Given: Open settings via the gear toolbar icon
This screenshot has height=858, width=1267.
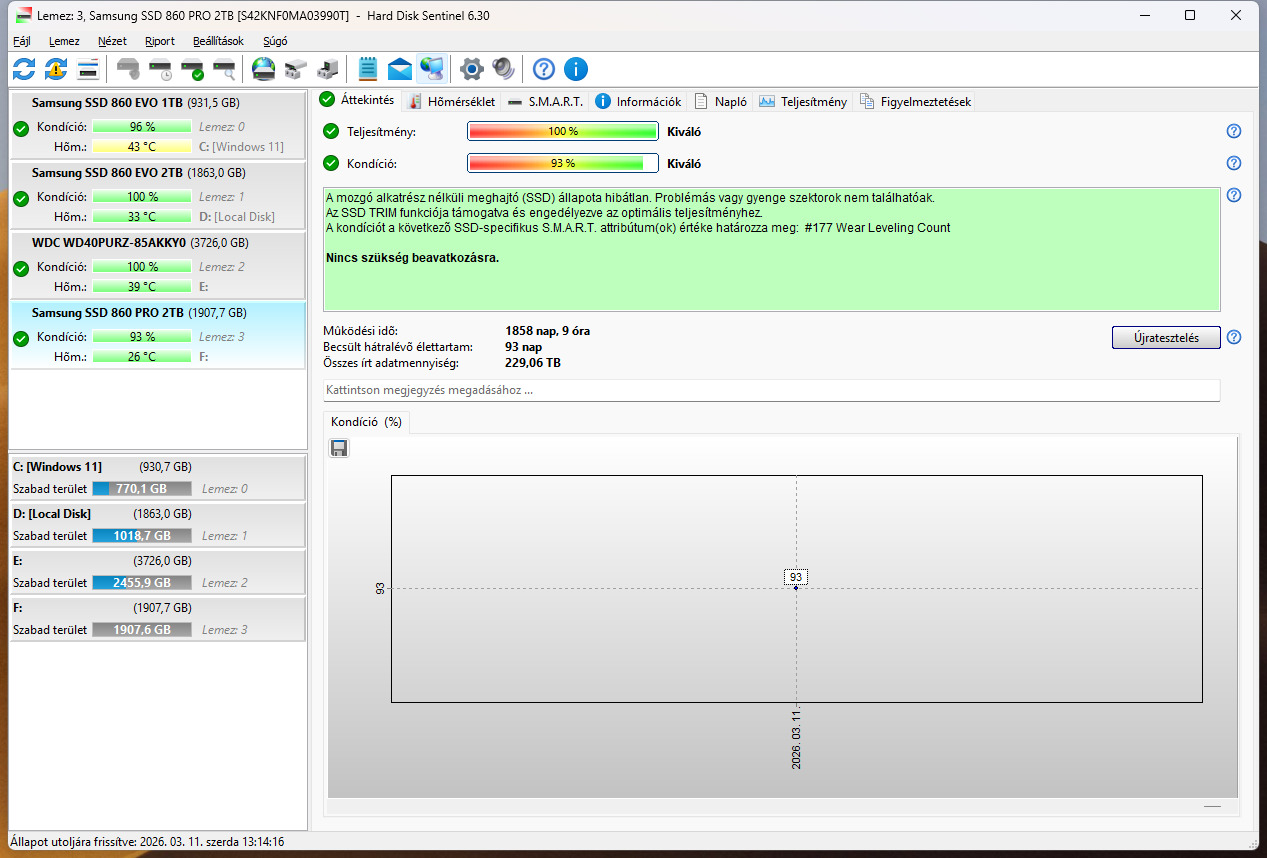Looking at the screenshot, I should [472, 69].
